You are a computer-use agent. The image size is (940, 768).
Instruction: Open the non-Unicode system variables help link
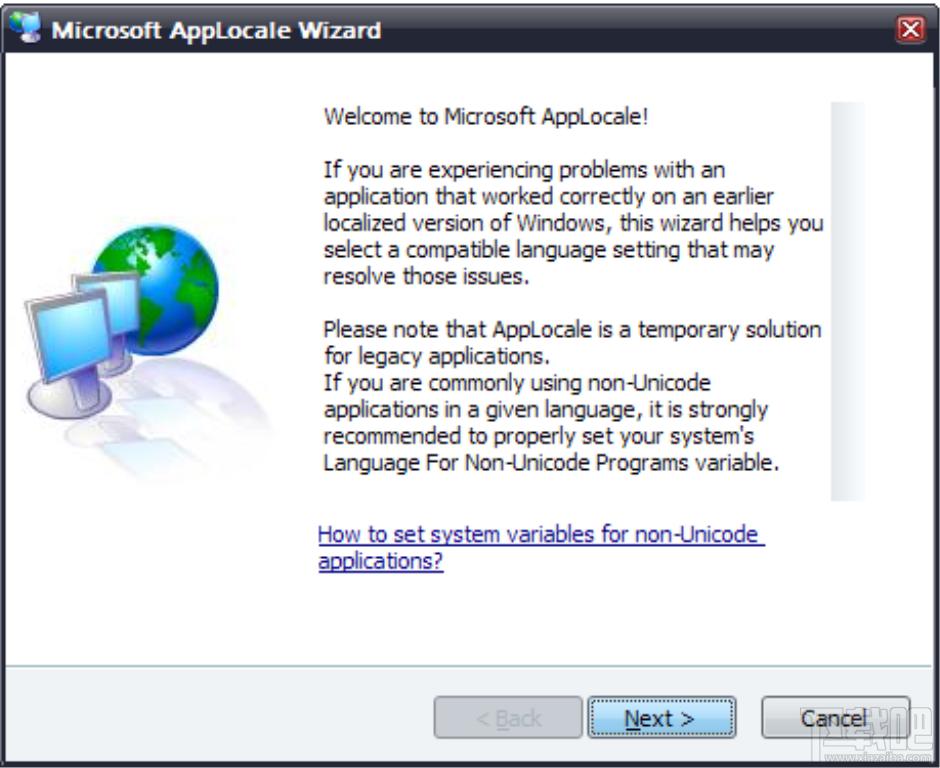(x=541, y=547)
